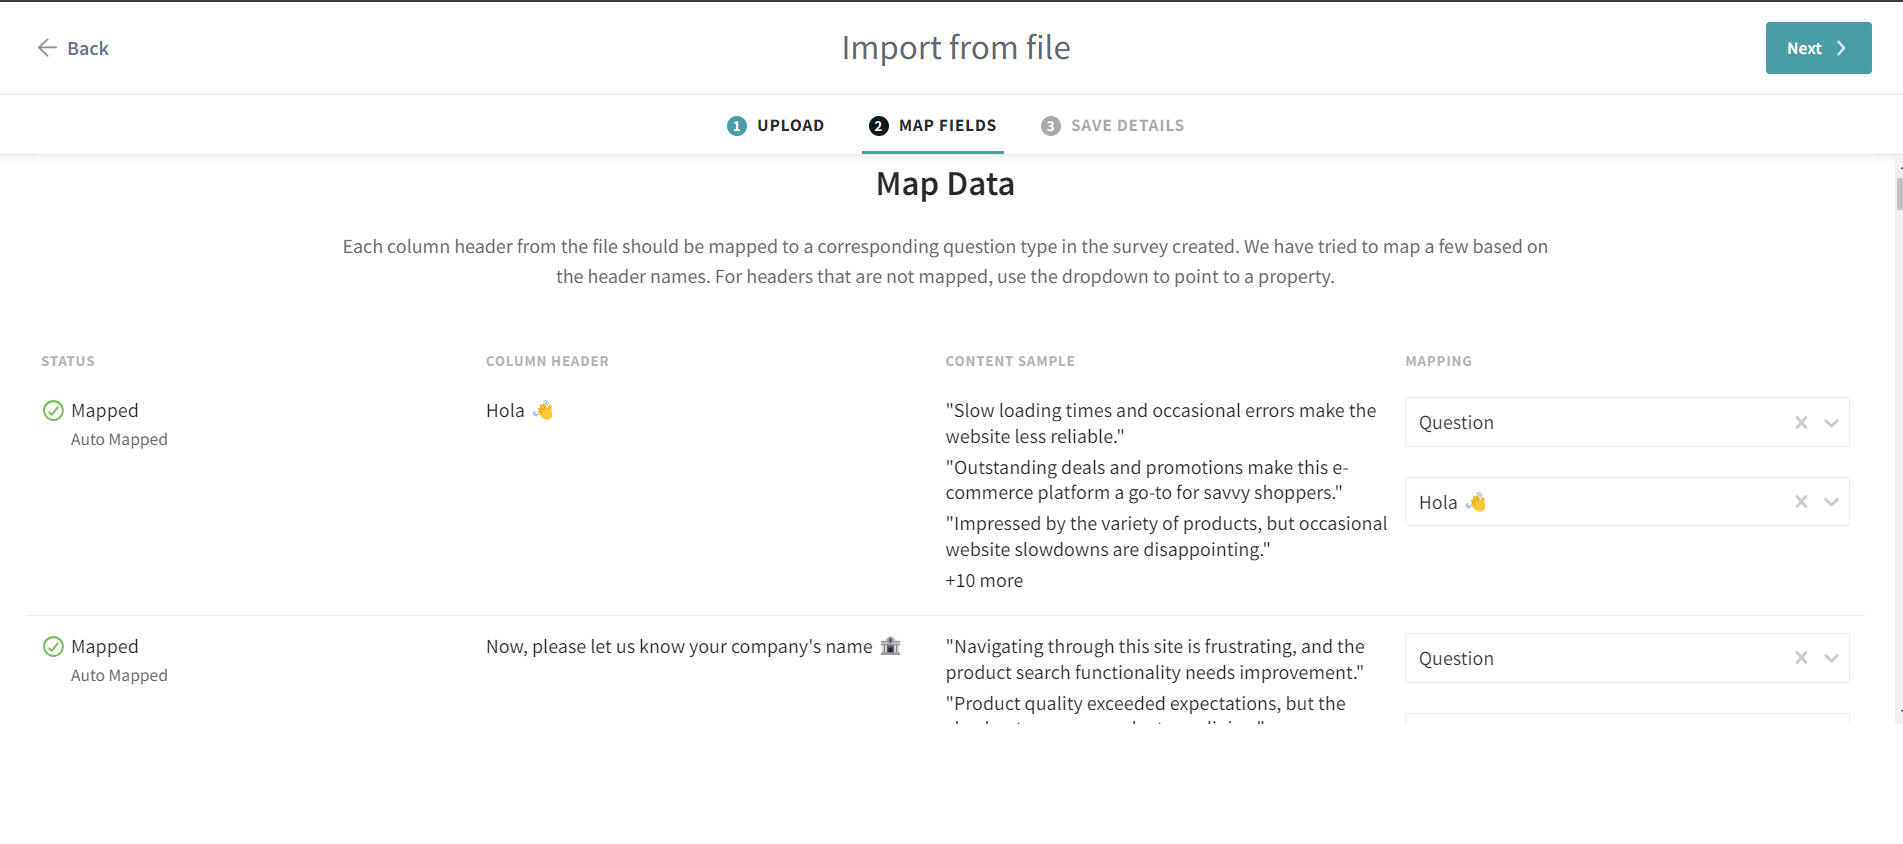The width and height of the screenshot is (1903, 844).
Task: Open the Hola mapping dropdown chevron
Action: click(x=1831, y=502)
